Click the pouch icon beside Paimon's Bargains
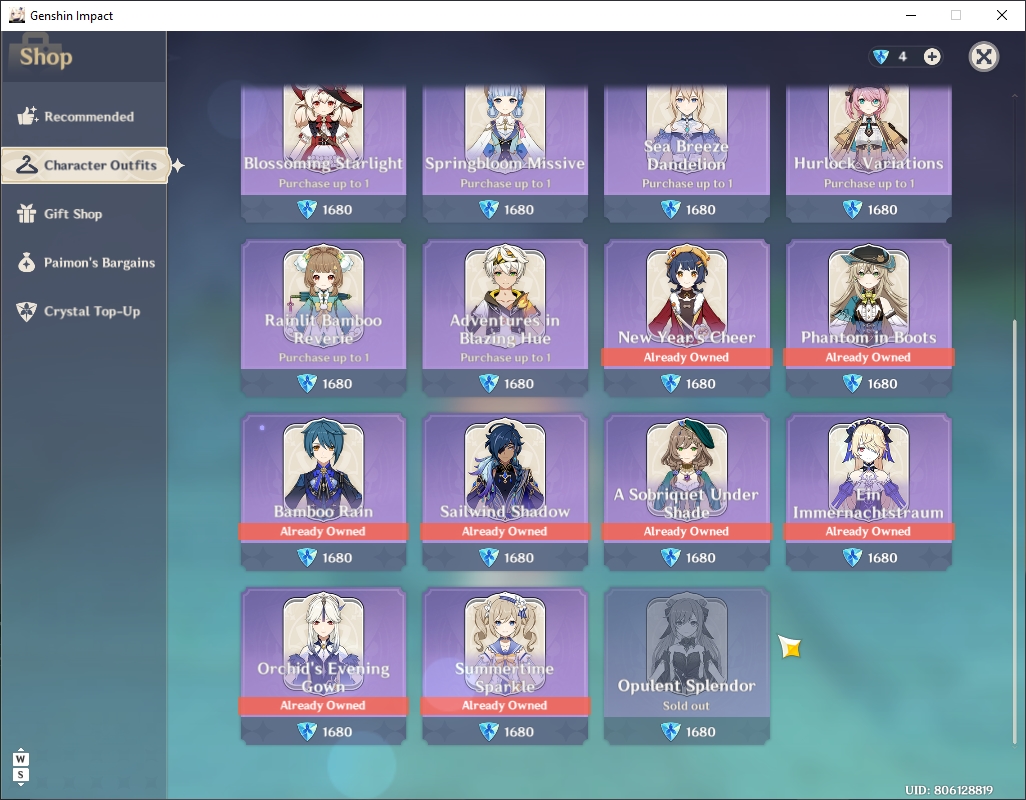 (27, 262)
